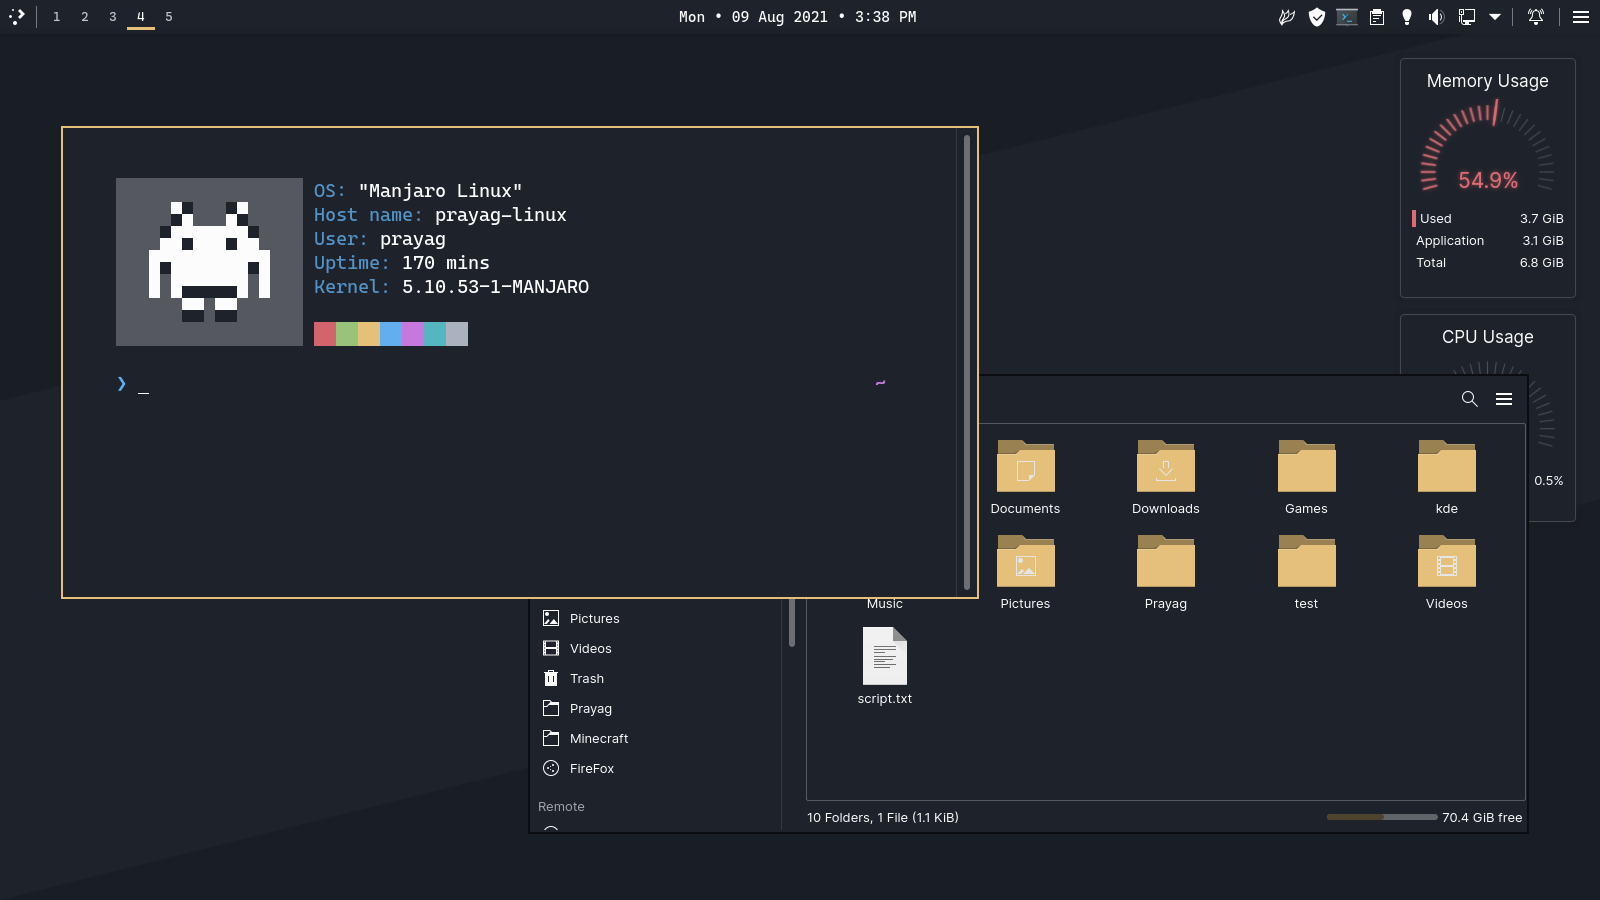
Task: Click the '70.4 GiB free' status text
Action: (1482, 818)
